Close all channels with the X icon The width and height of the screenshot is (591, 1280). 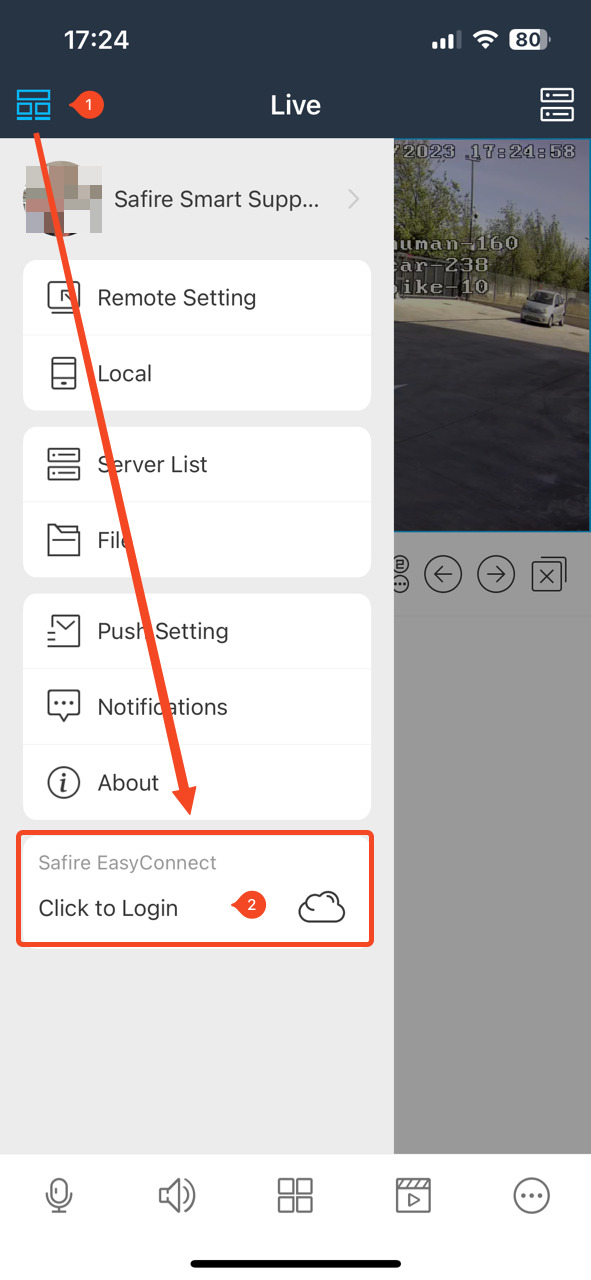click(548, 575)
